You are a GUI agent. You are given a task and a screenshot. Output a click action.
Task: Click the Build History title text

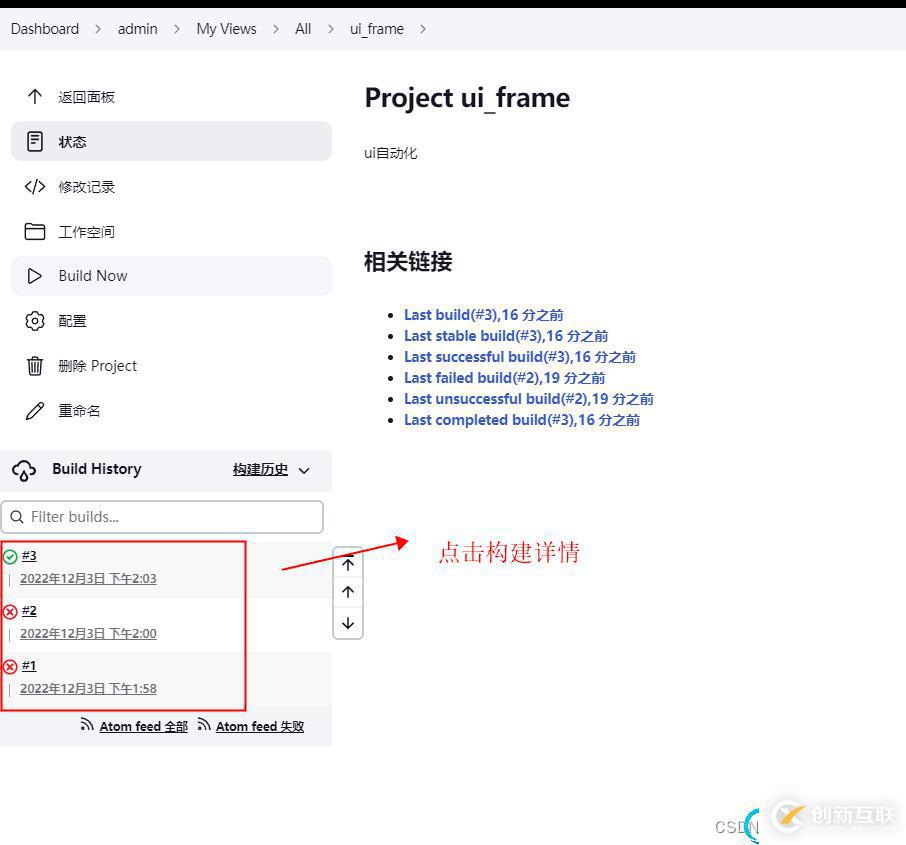click(96, 469)
